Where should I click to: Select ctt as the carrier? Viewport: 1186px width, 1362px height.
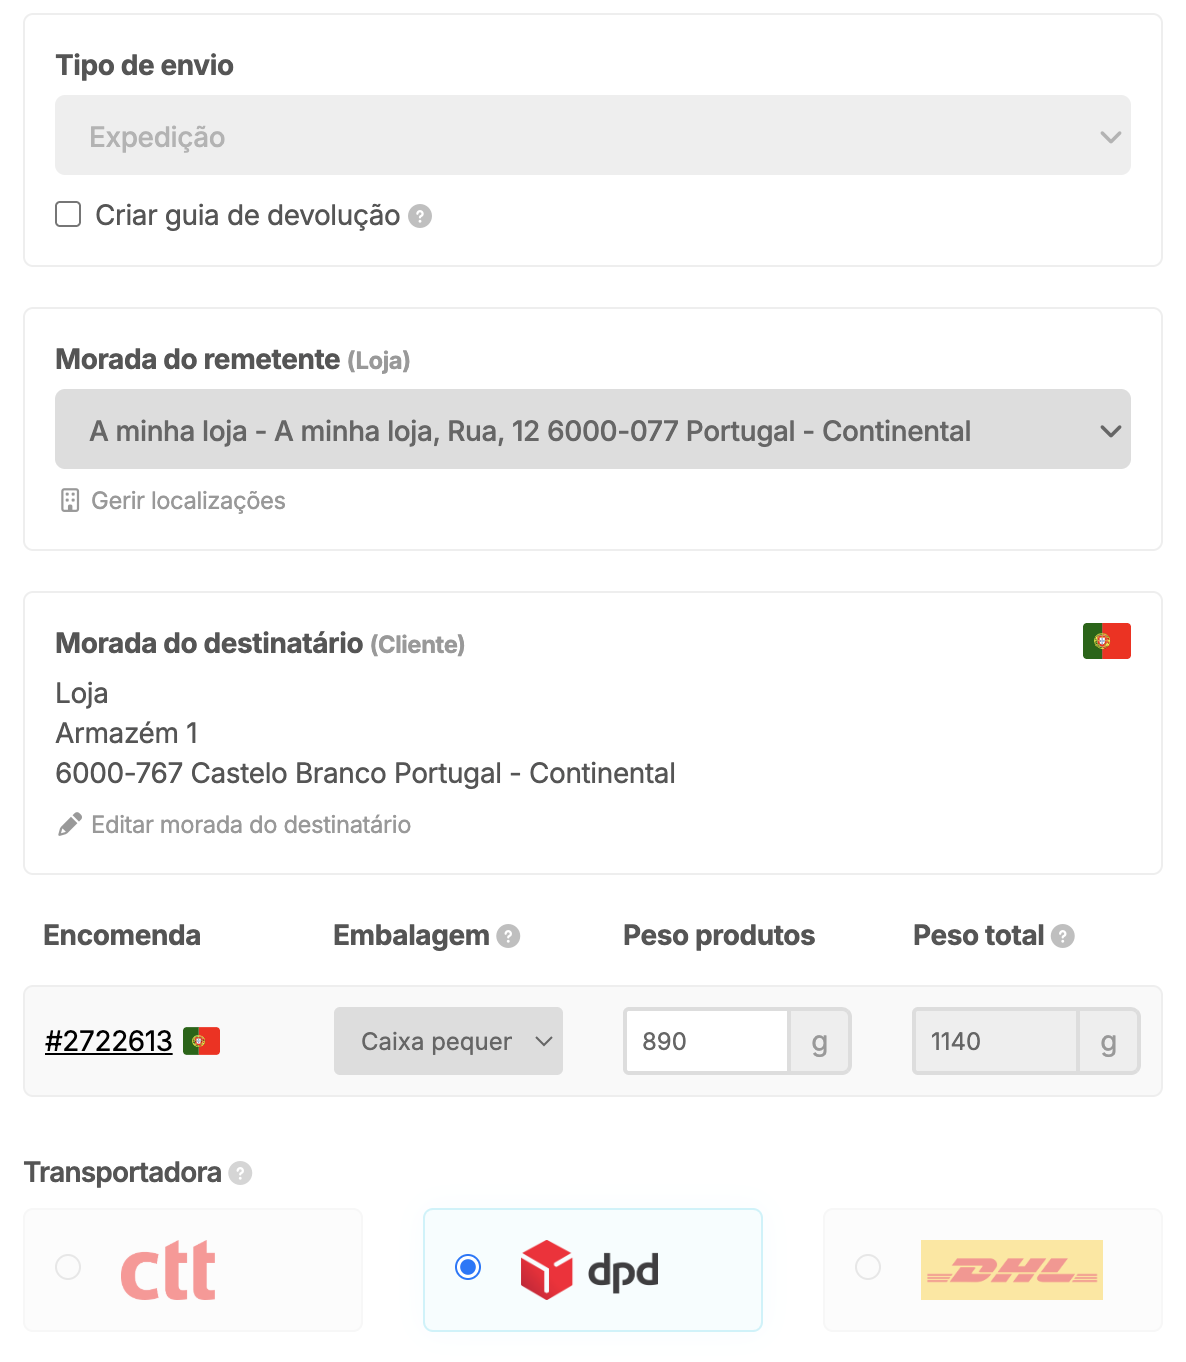coord(68,1267)
